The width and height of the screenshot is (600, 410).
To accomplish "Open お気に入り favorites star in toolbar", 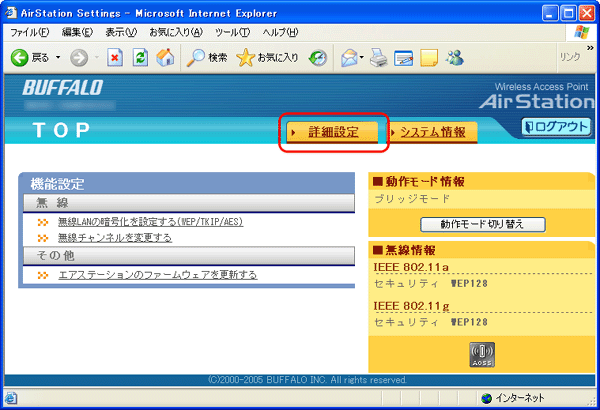I will coord(267,58).
